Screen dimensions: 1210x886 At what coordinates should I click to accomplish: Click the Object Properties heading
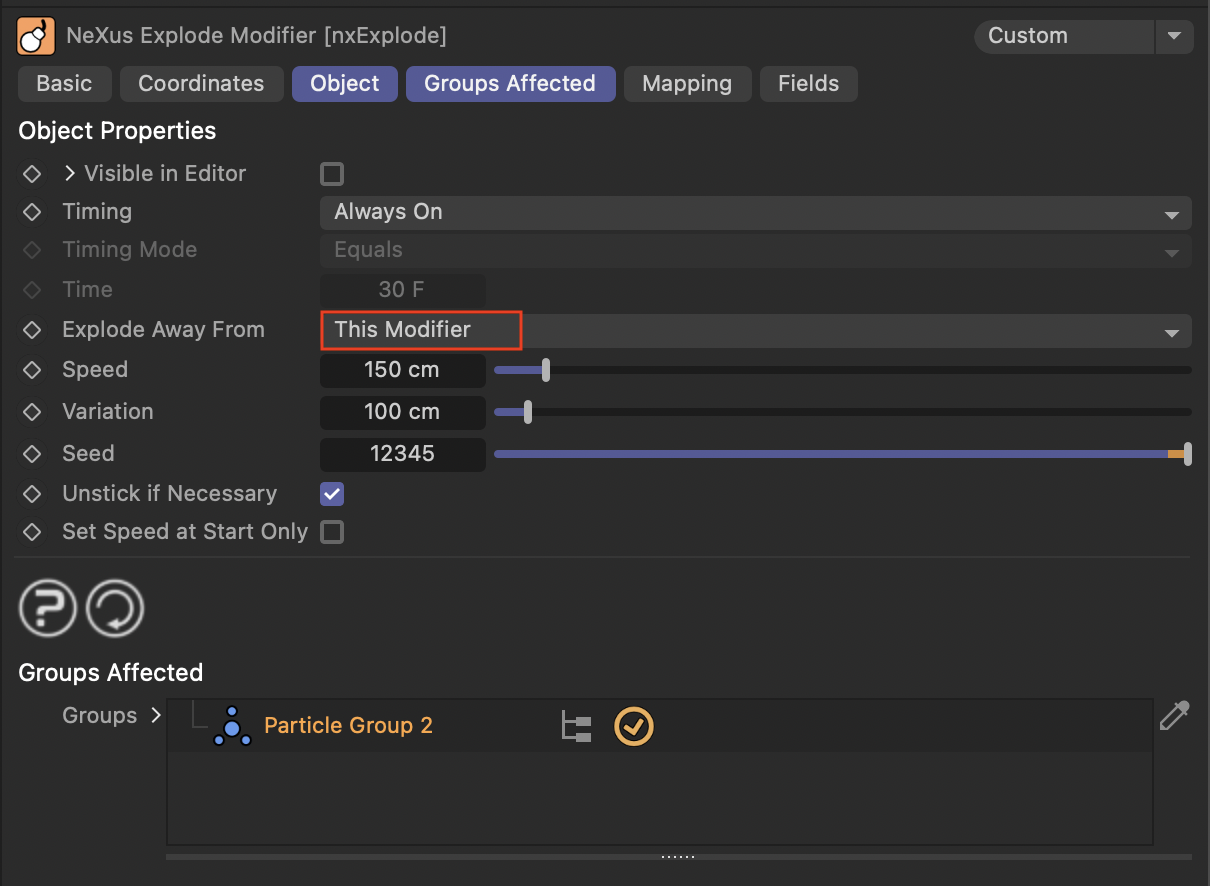(117, 131)
